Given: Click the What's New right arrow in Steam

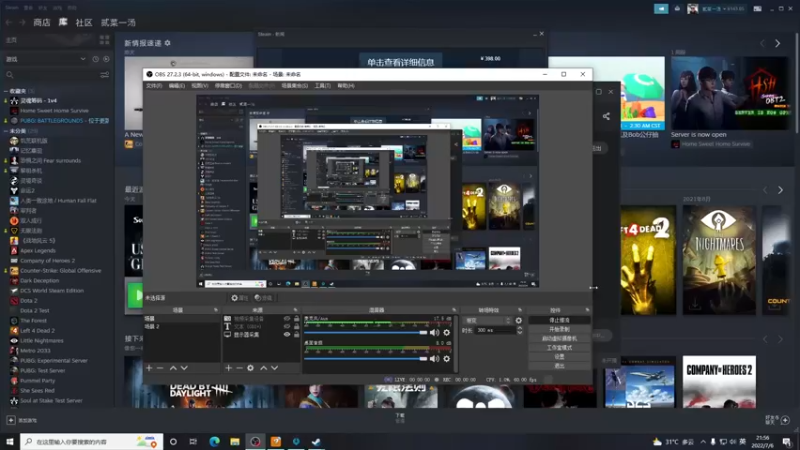Looking at the screenshot, I should 778,44.
